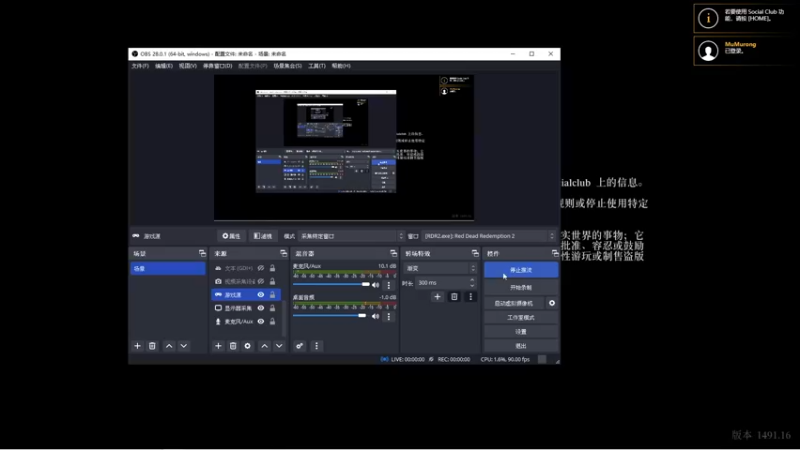Move selected source down in Sources panel
The height and width of the screenshot is (450, 800).
tap(279, 346)
